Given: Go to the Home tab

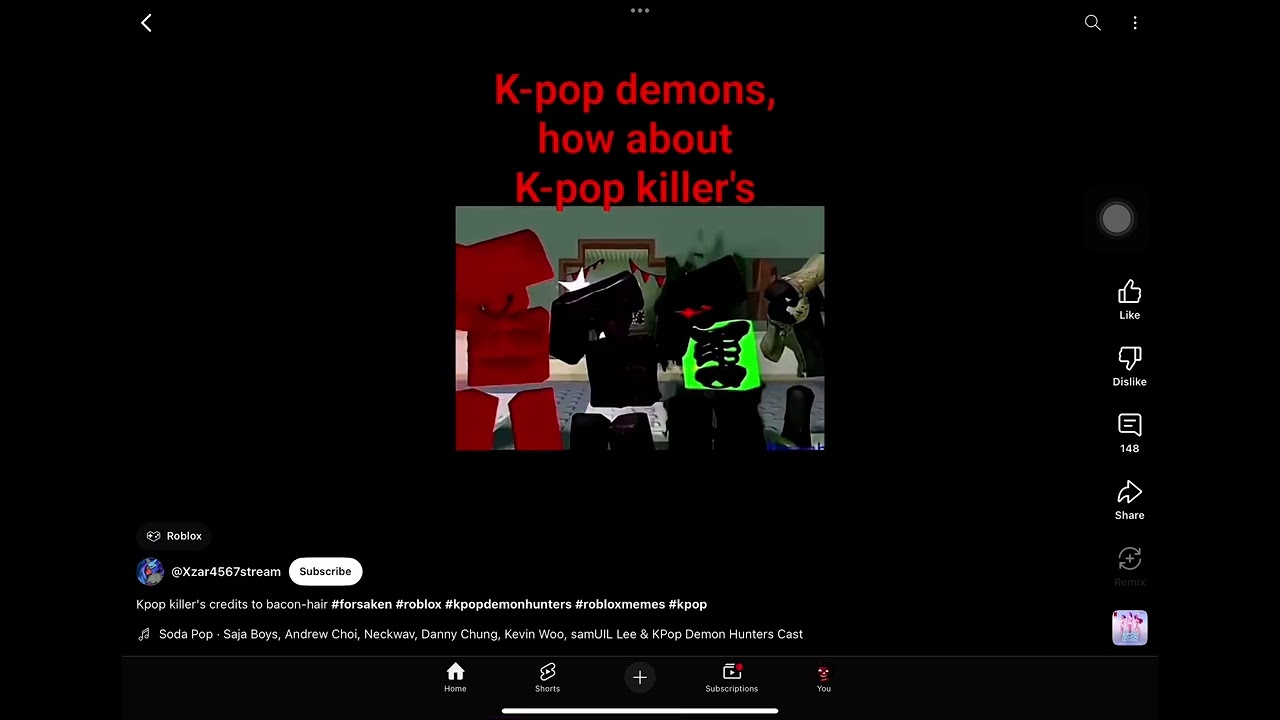Looking at the screenshot, I should tap(455, 677).
